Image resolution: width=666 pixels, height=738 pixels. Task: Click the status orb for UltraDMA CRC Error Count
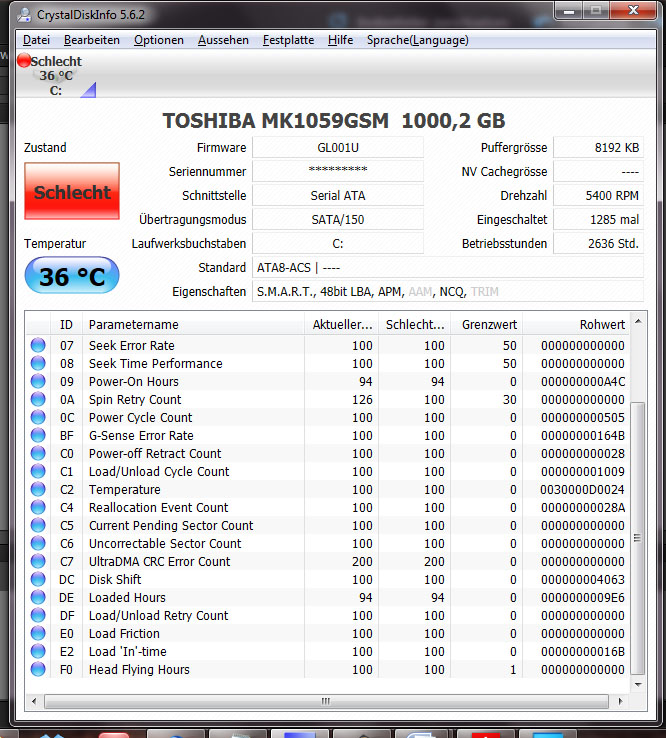(x=38, y=561)
